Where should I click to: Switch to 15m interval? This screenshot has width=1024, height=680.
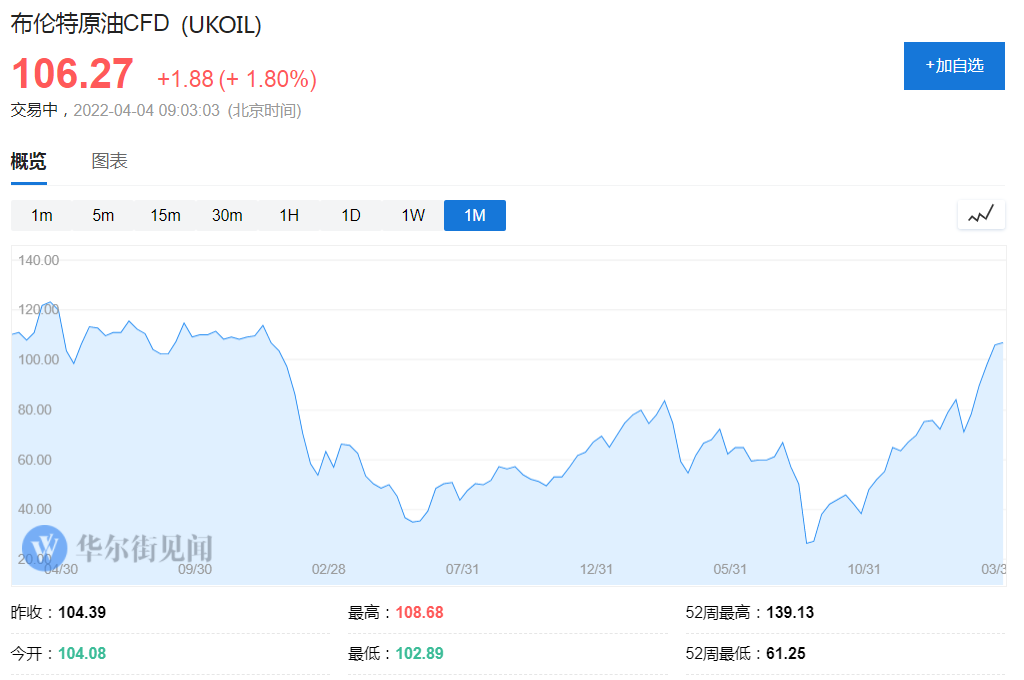pyautogui.click(x=165, y=215)
